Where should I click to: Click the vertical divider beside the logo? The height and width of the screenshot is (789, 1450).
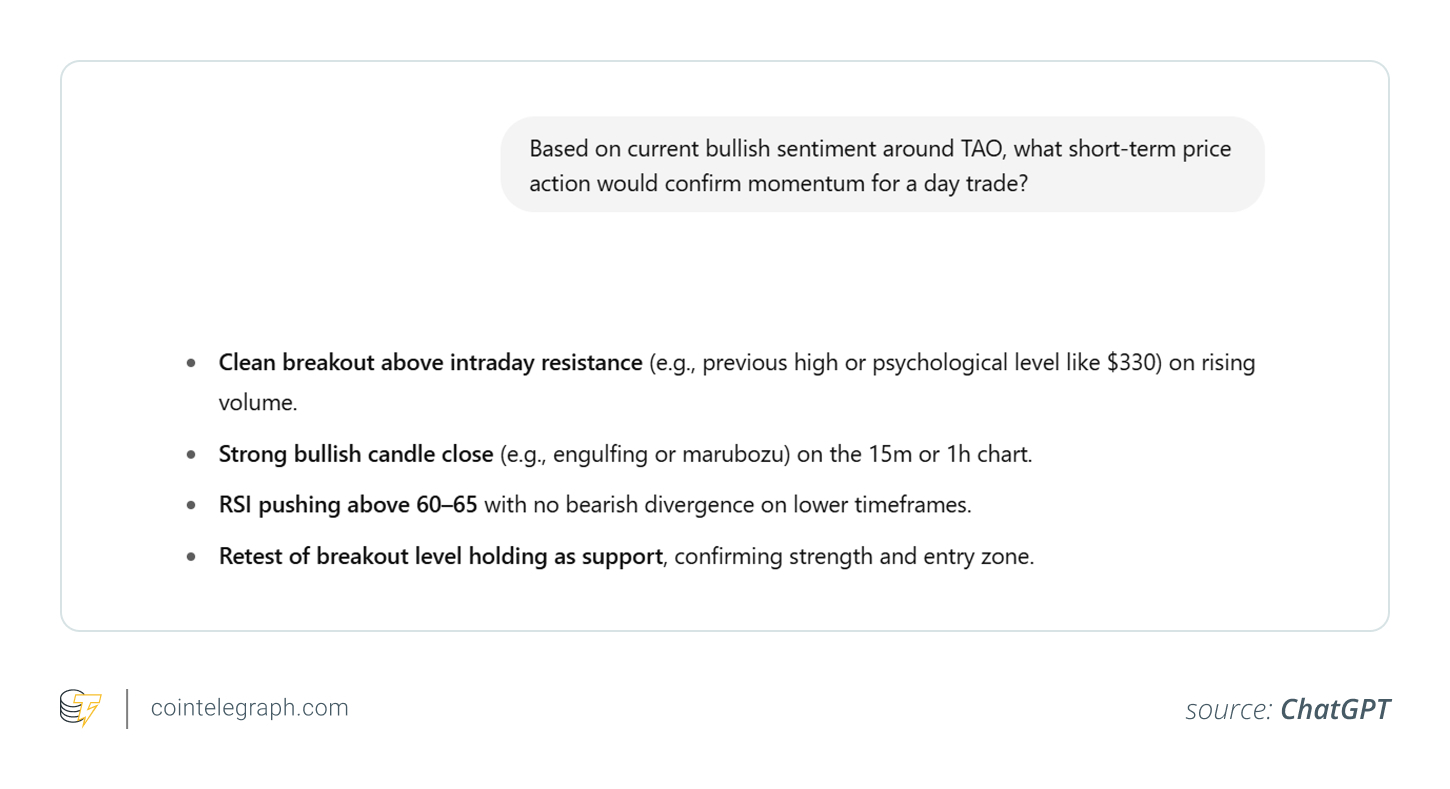tap(127, 708)
